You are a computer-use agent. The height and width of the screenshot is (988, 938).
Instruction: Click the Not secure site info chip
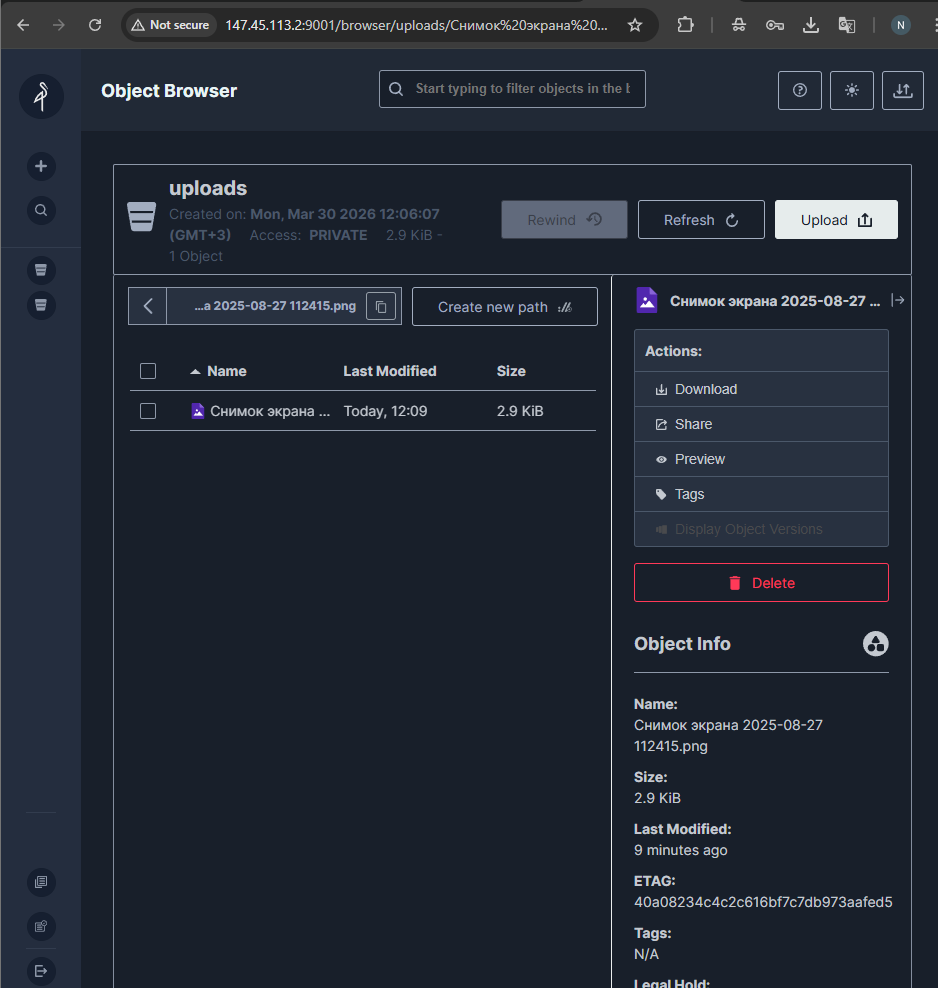(x=170, y=25)
